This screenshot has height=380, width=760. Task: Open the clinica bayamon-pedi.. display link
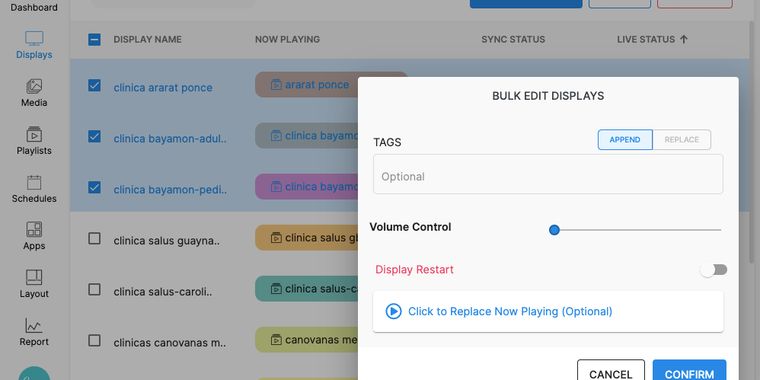pyautogui.click(x=170, y=190)
